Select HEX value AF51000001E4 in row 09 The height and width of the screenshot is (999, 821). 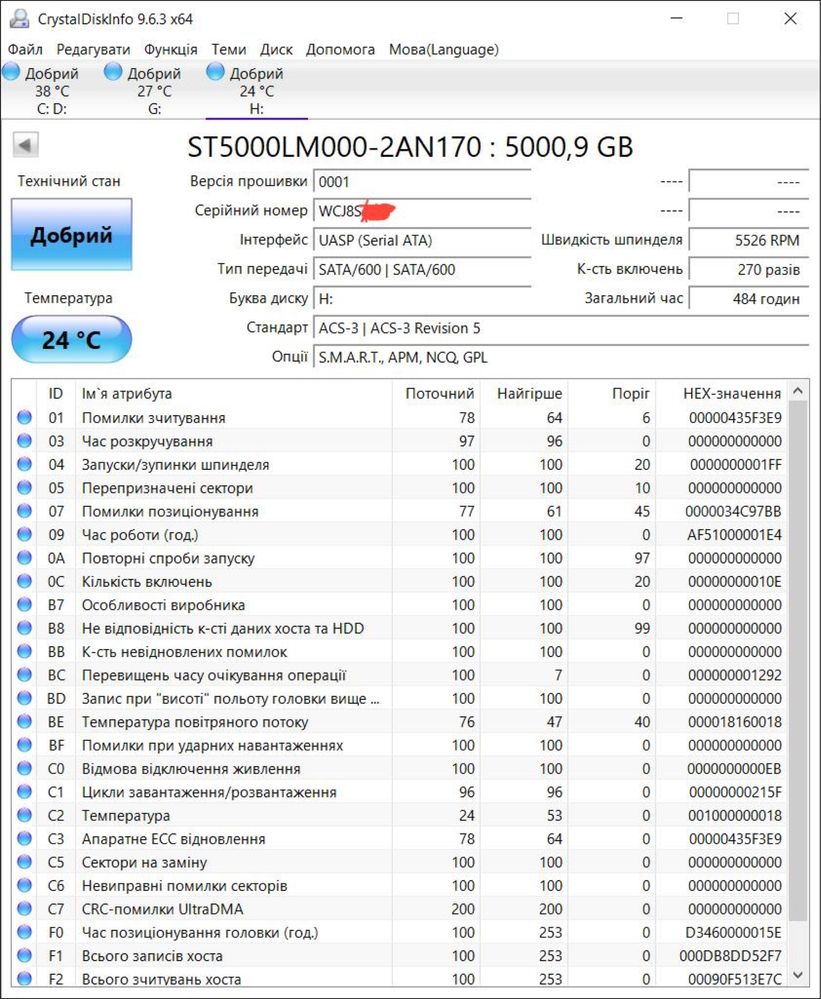click(734, 535)
